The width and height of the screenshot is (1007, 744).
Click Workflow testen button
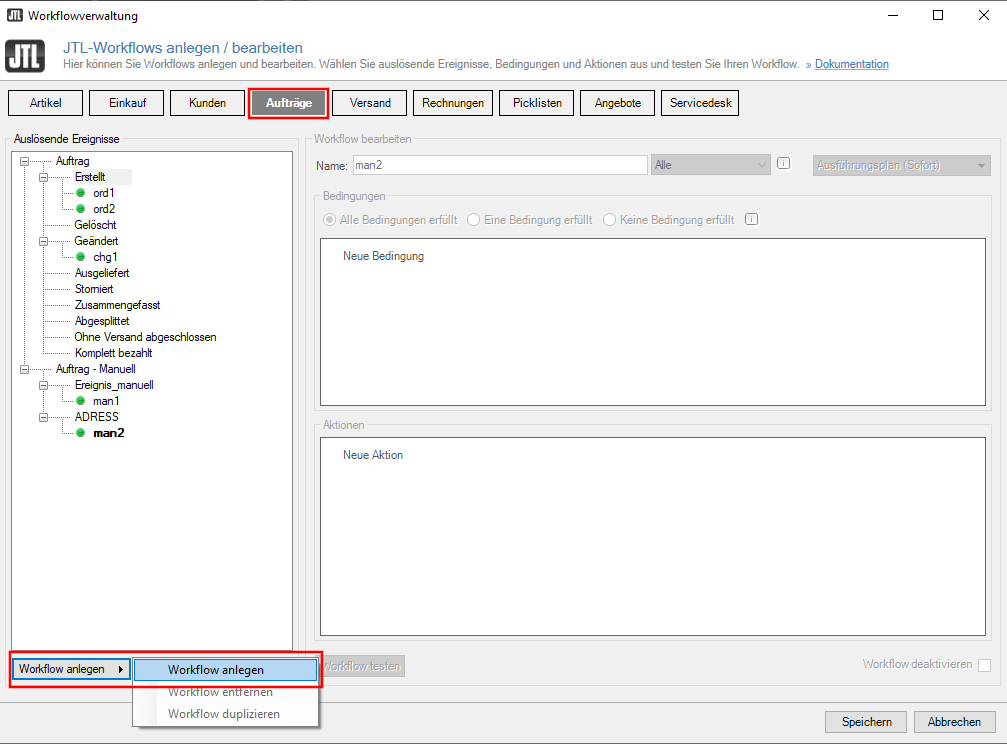click(x=363, y=666)
